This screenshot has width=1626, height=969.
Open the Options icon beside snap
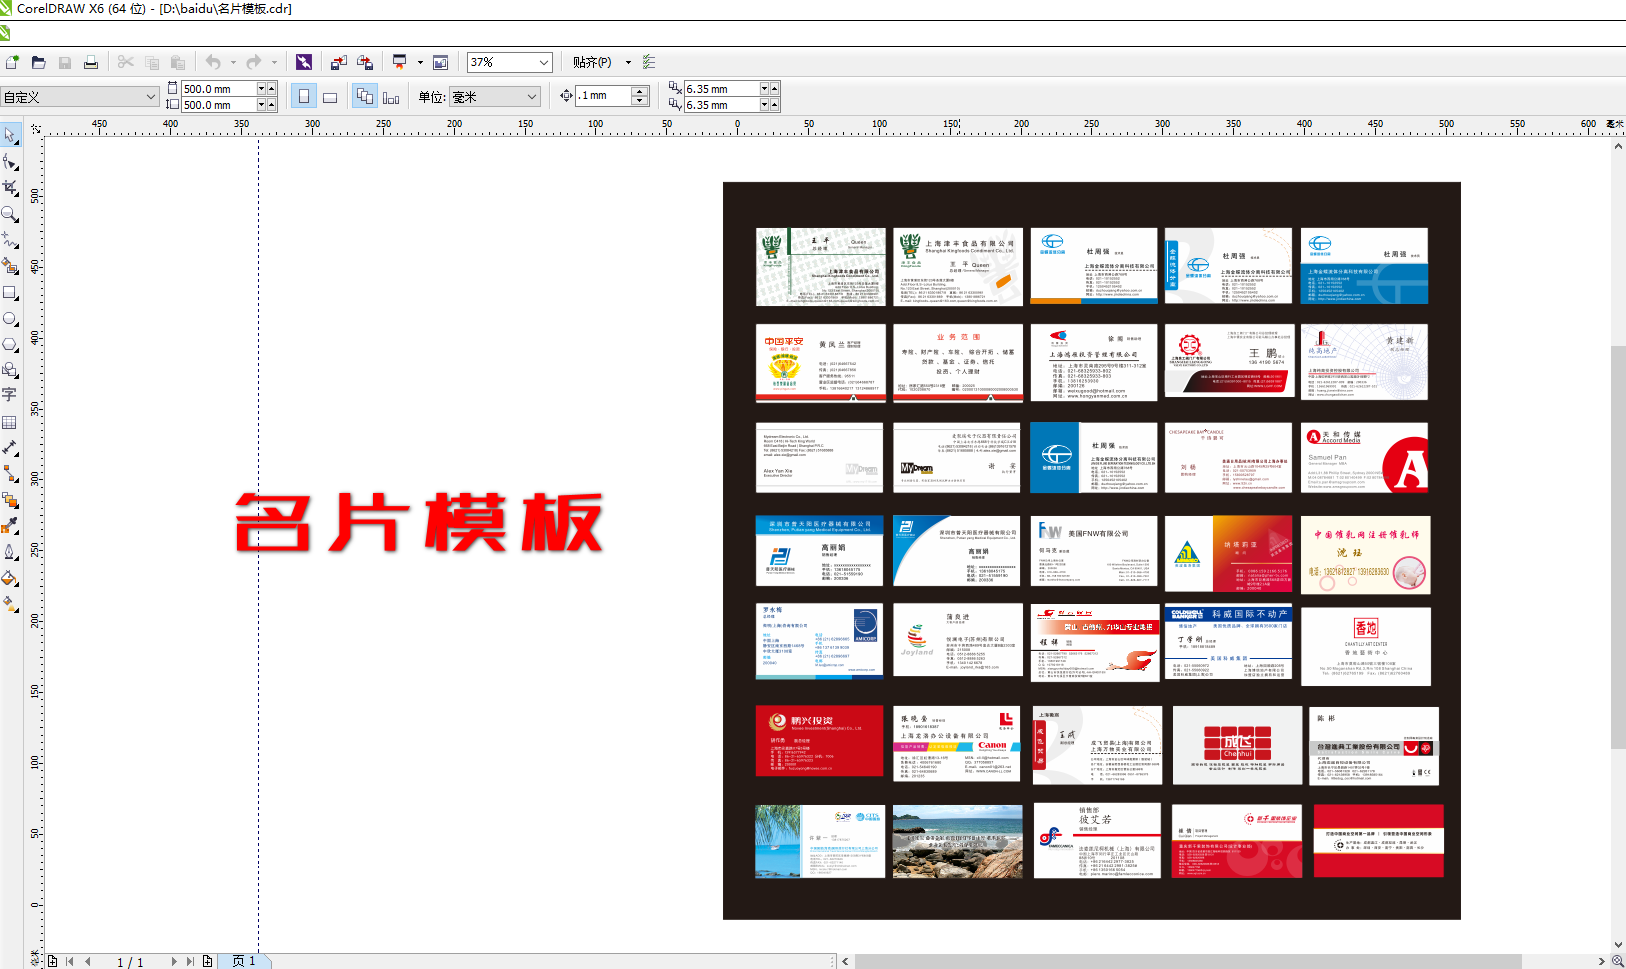(649, 62)
